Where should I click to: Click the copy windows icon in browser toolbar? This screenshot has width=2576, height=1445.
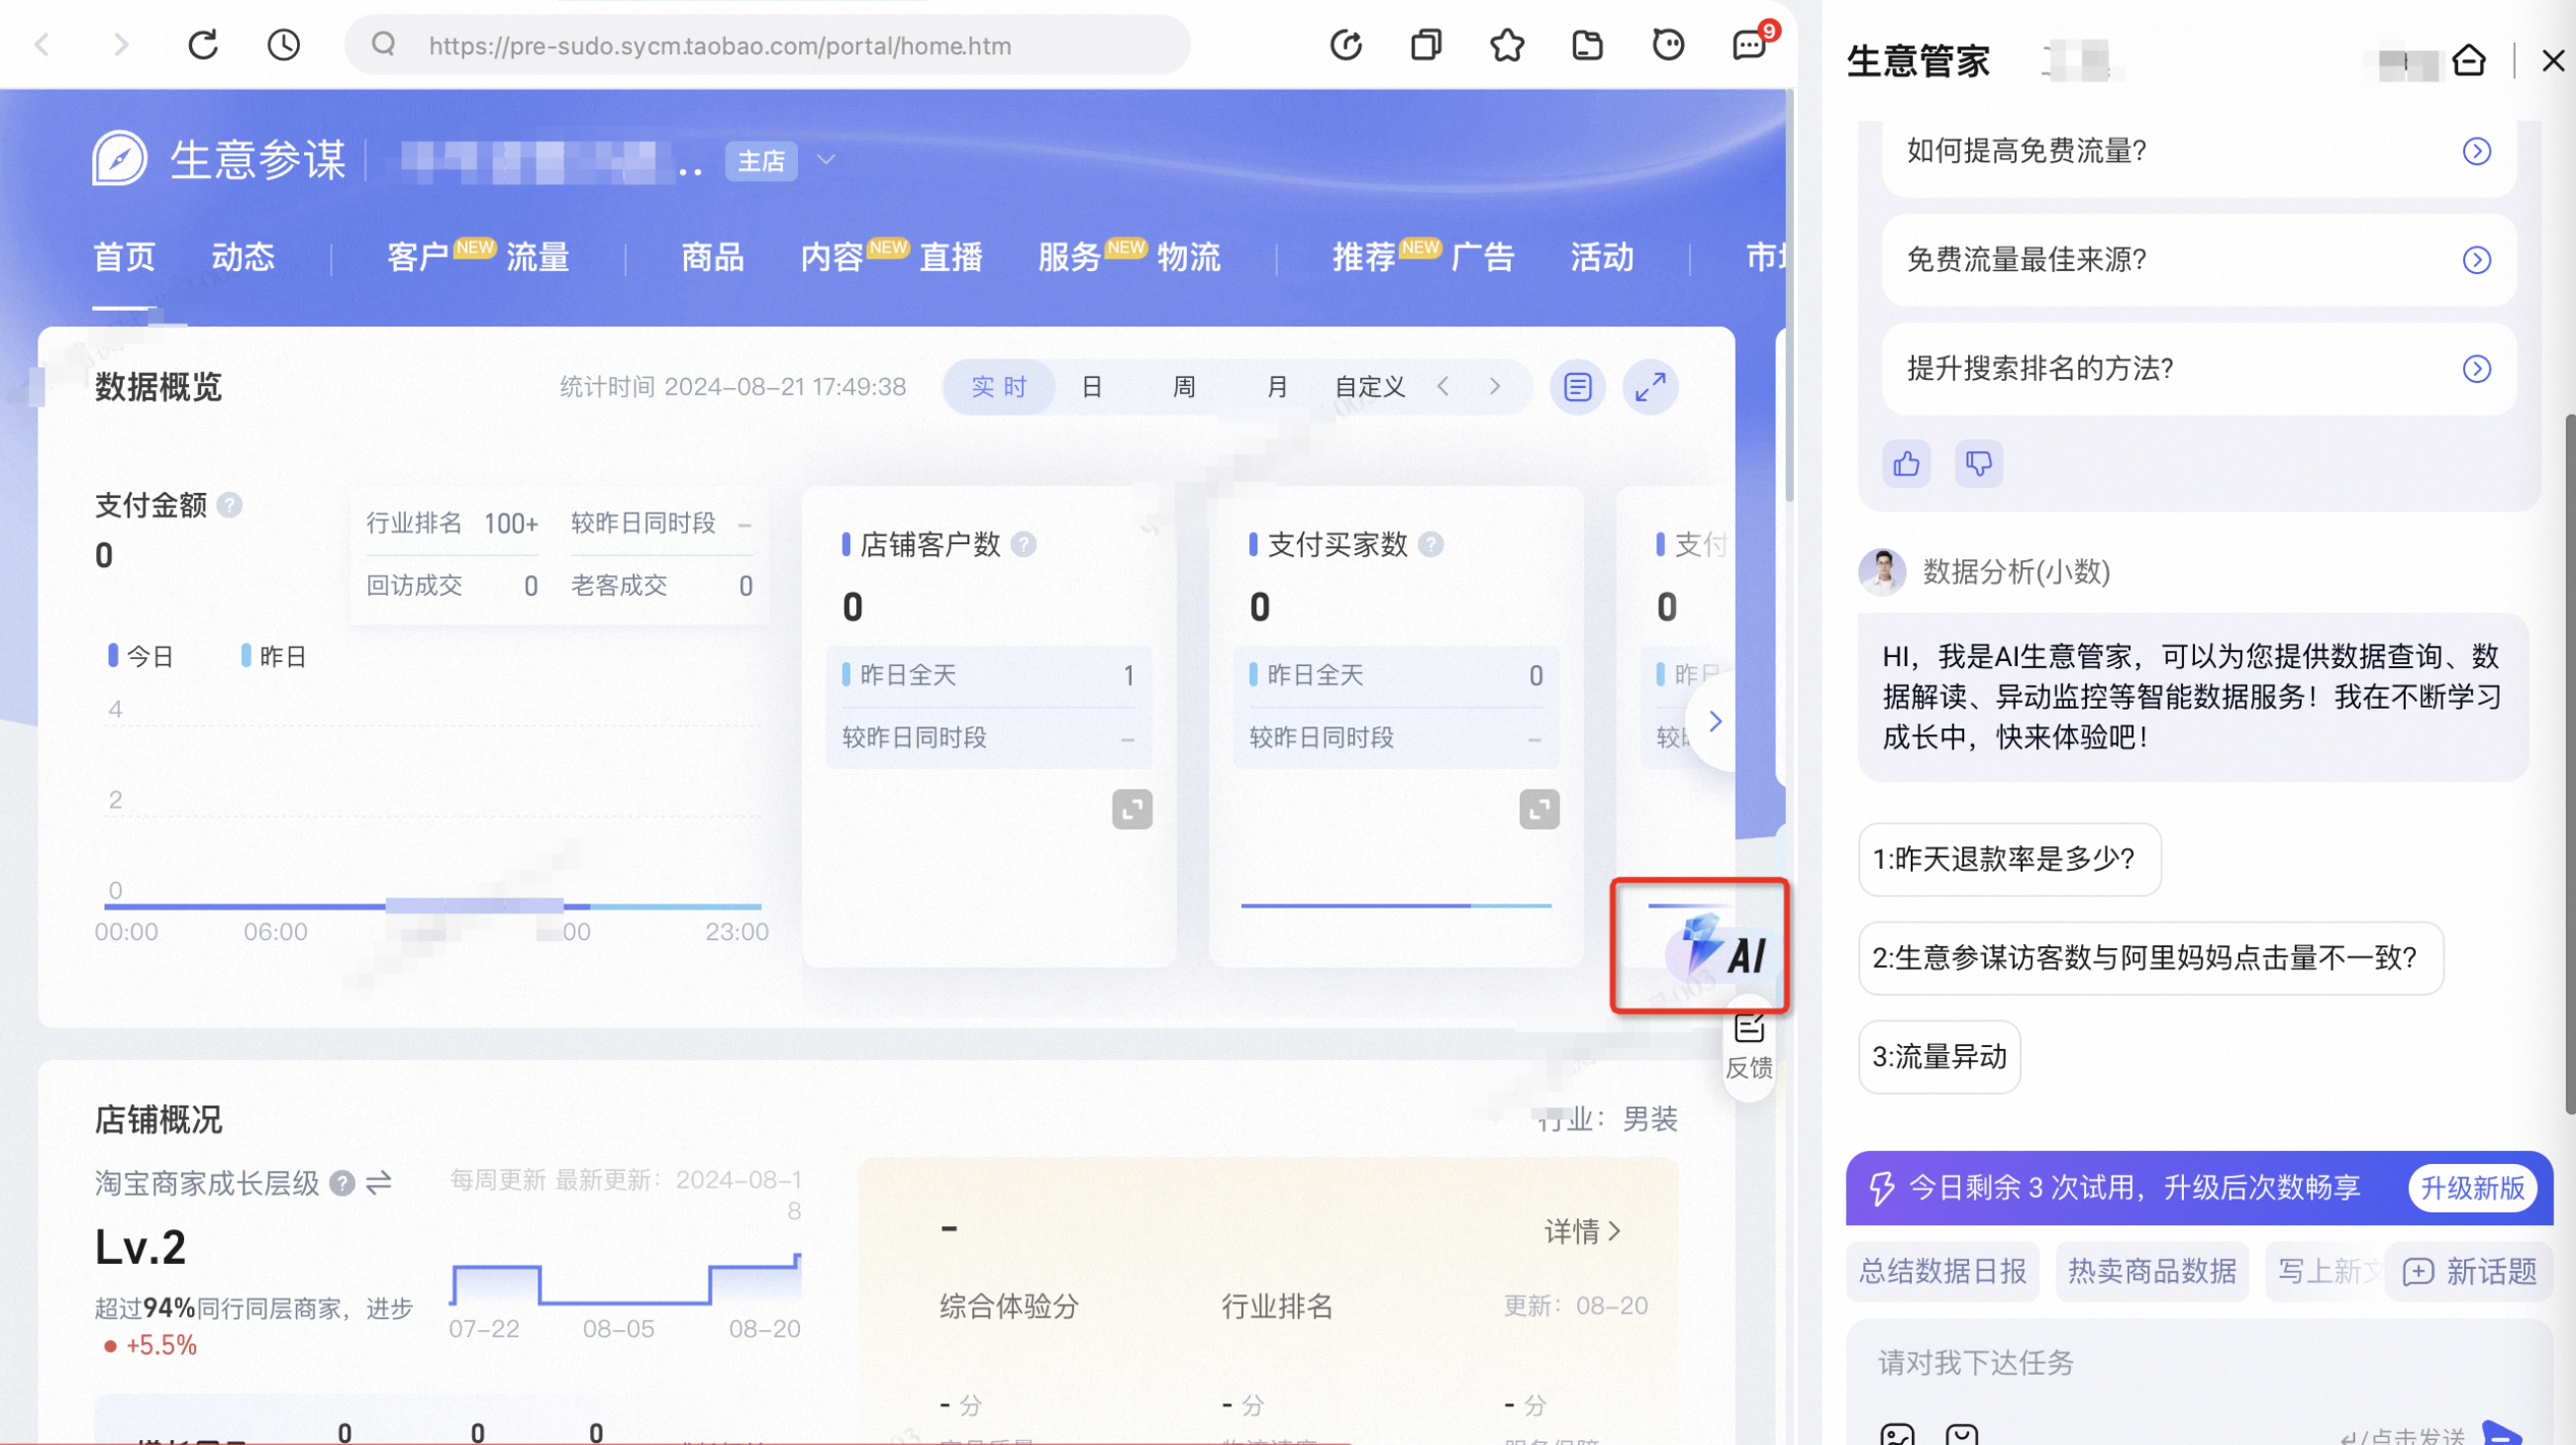(x=1426, y=45)
